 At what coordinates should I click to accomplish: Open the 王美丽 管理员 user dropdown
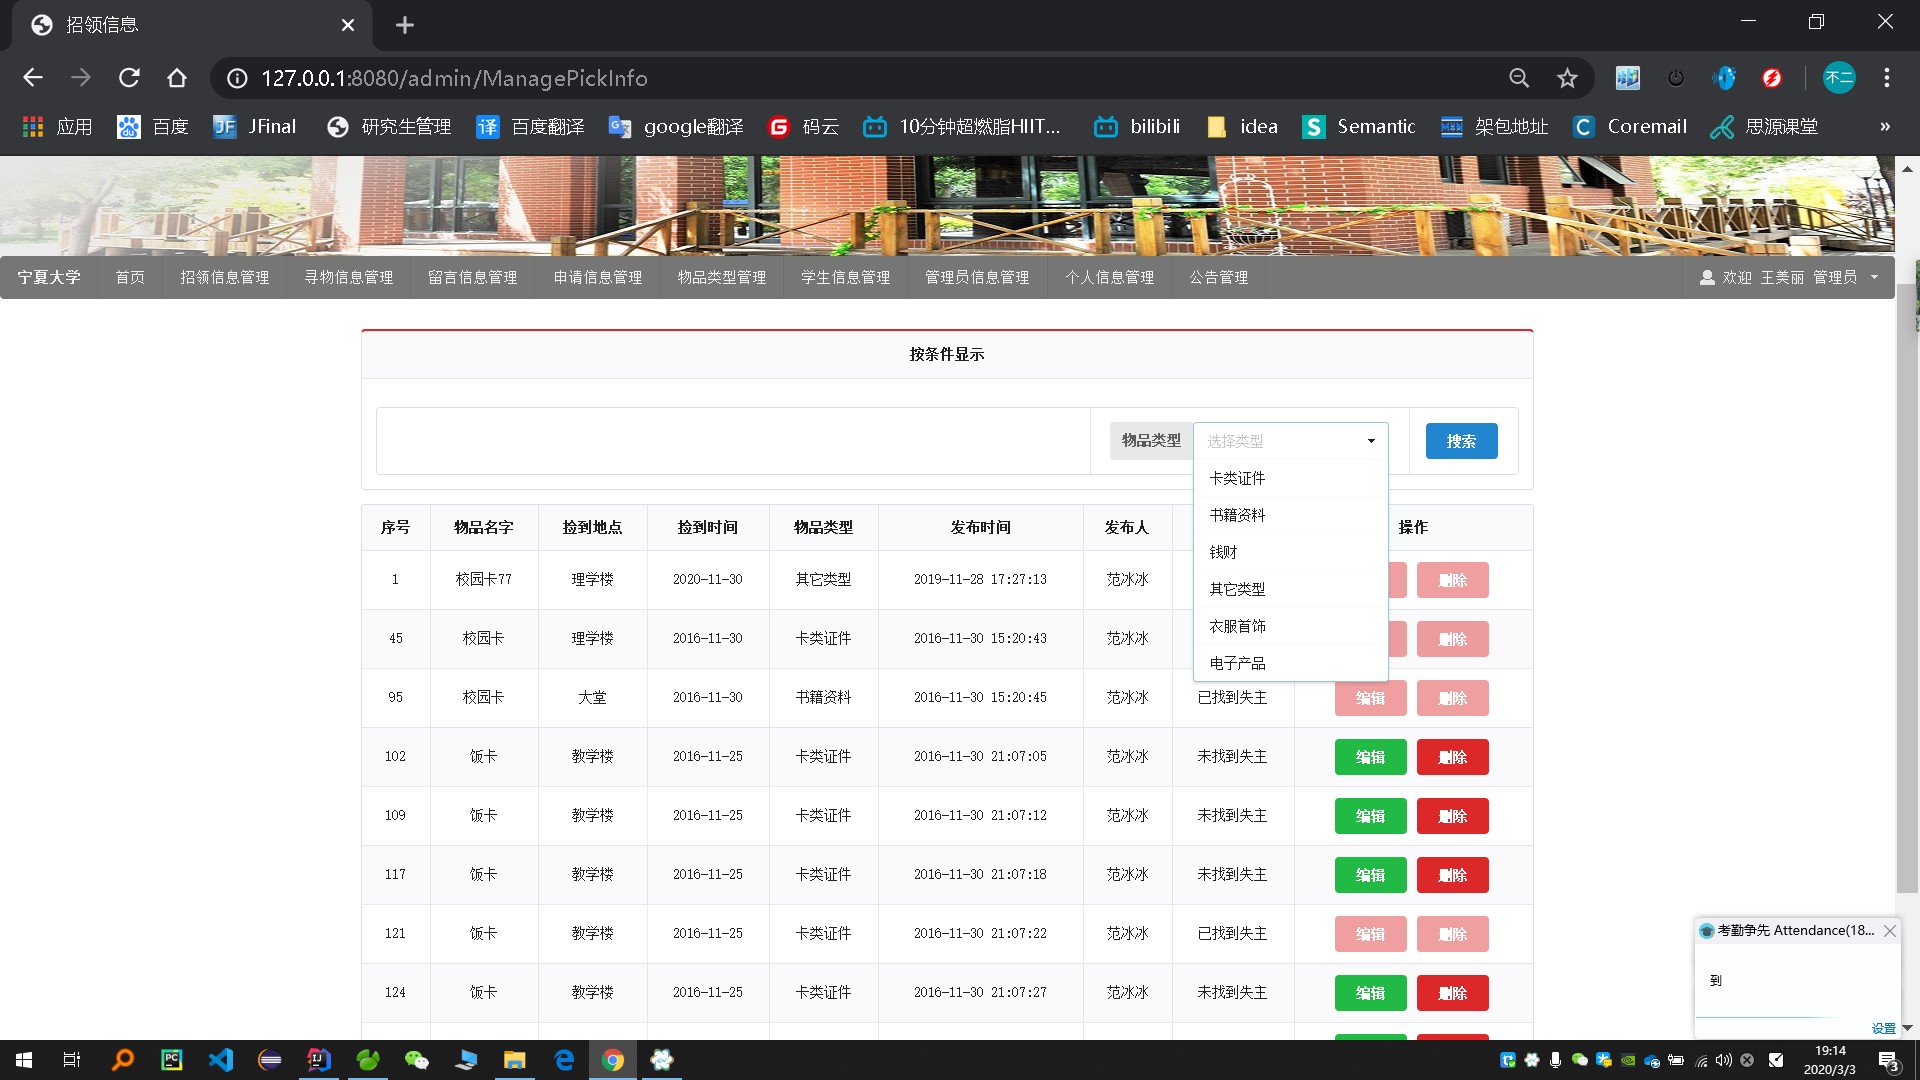[x=1788, y=277]
